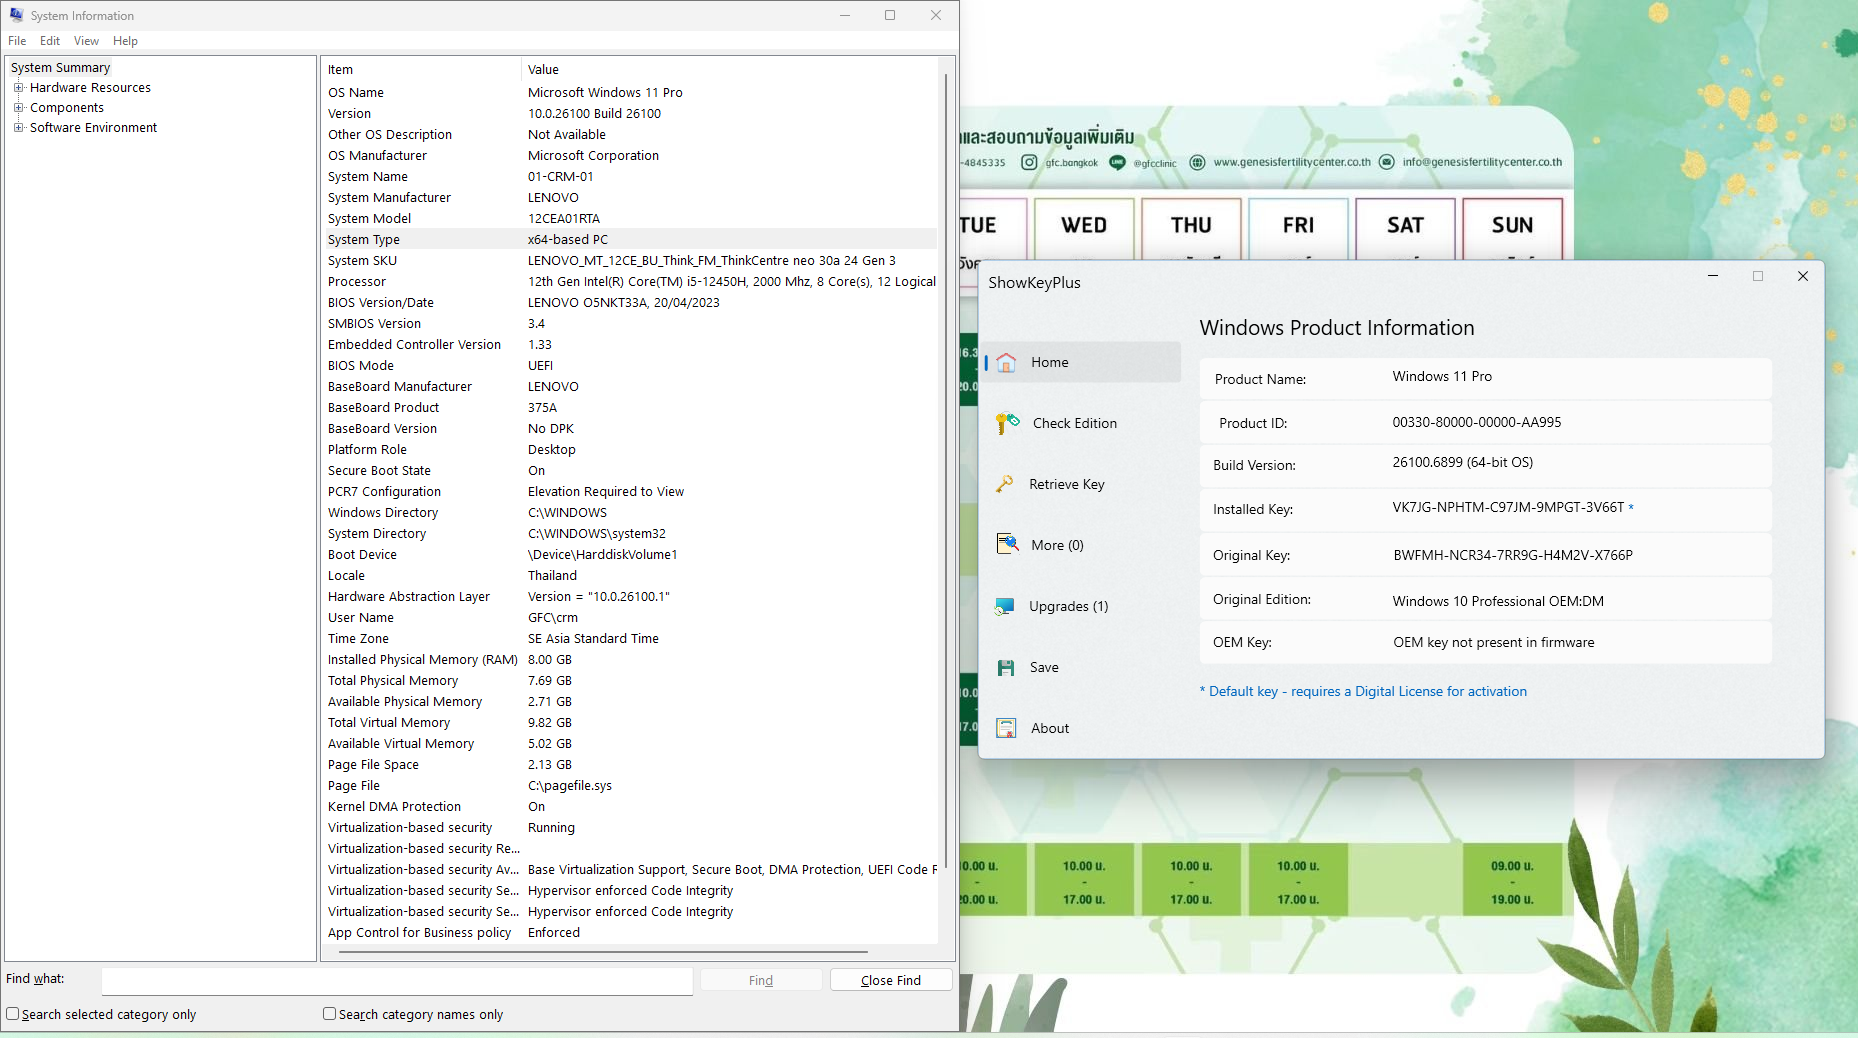Expand the Components tree node
1858x1038 pixels.
click(18, 108)
